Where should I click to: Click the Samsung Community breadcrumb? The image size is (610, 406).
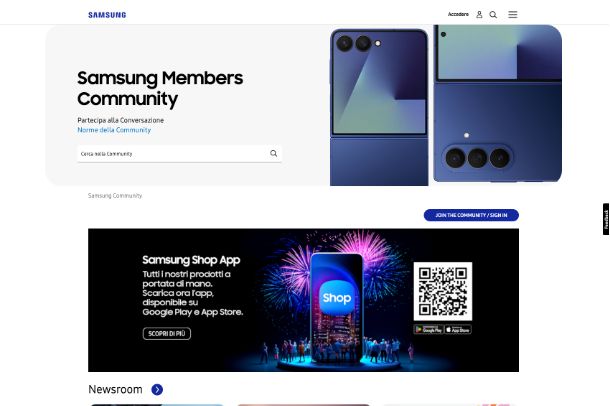click(115, 196)
